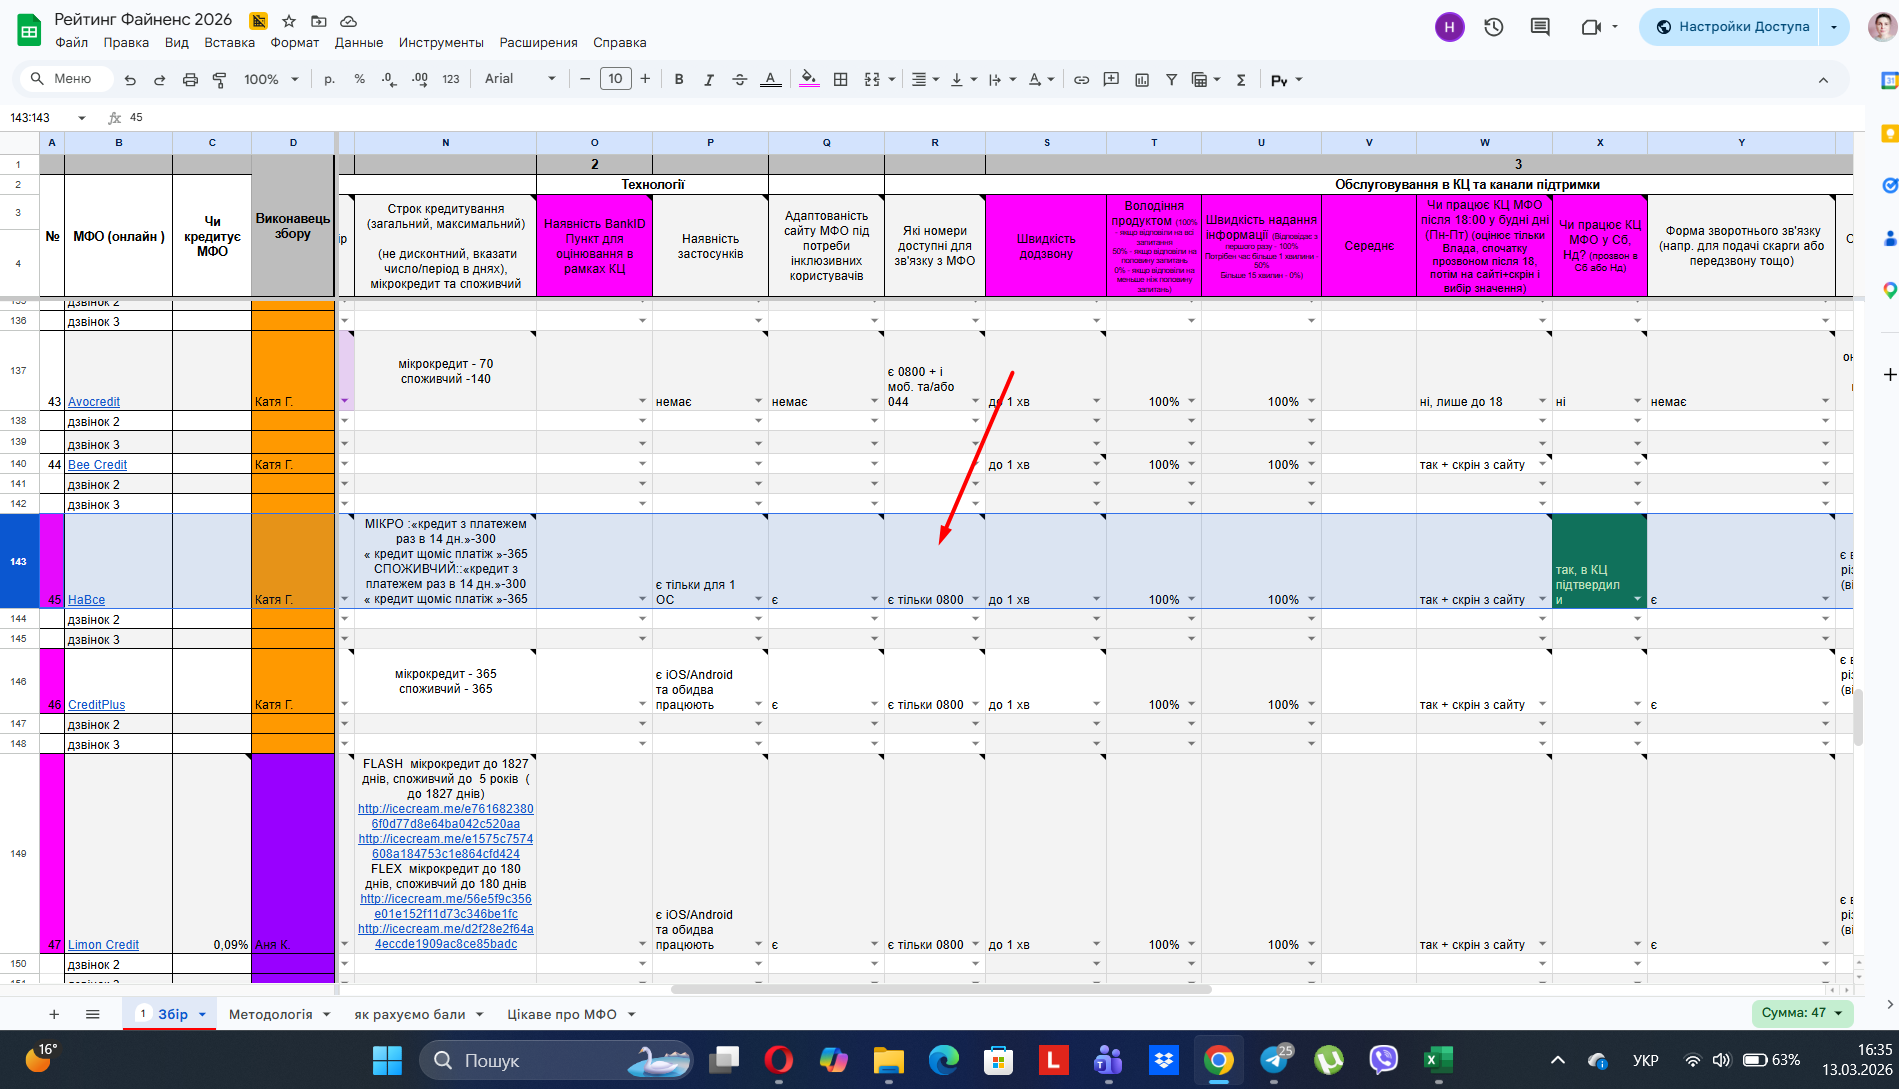
Task: Toggle bold formatting
Action: tap(679, 80)
